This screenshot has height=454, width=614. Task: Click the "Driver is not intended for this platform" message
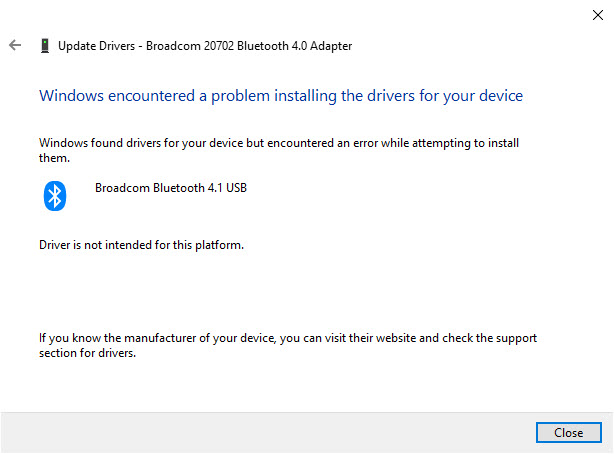pos(141,244)
